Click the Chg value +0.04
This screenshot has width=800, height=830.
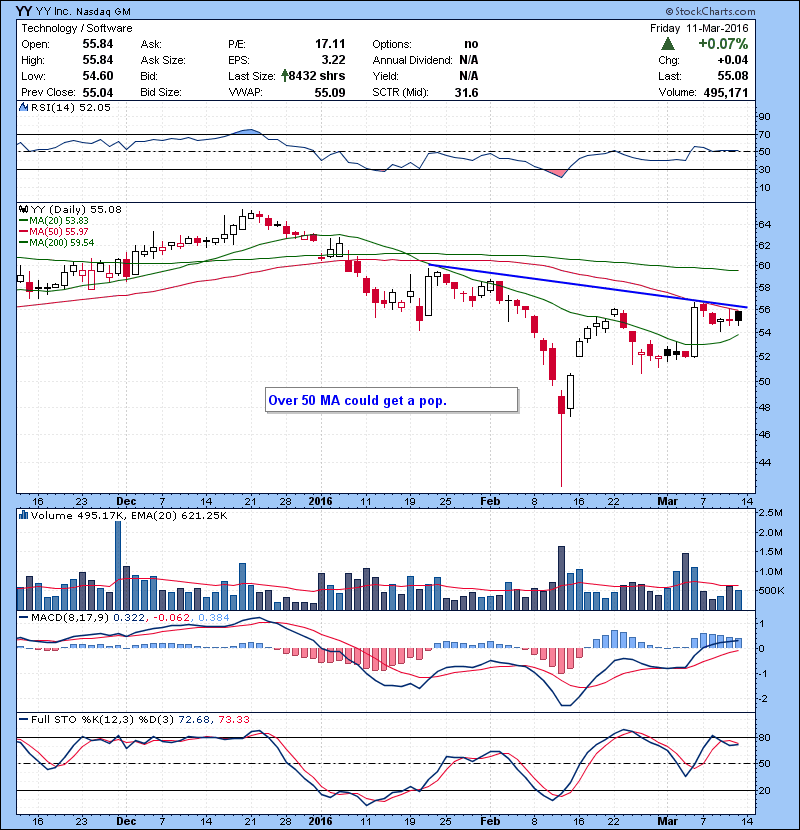point(733,60)
